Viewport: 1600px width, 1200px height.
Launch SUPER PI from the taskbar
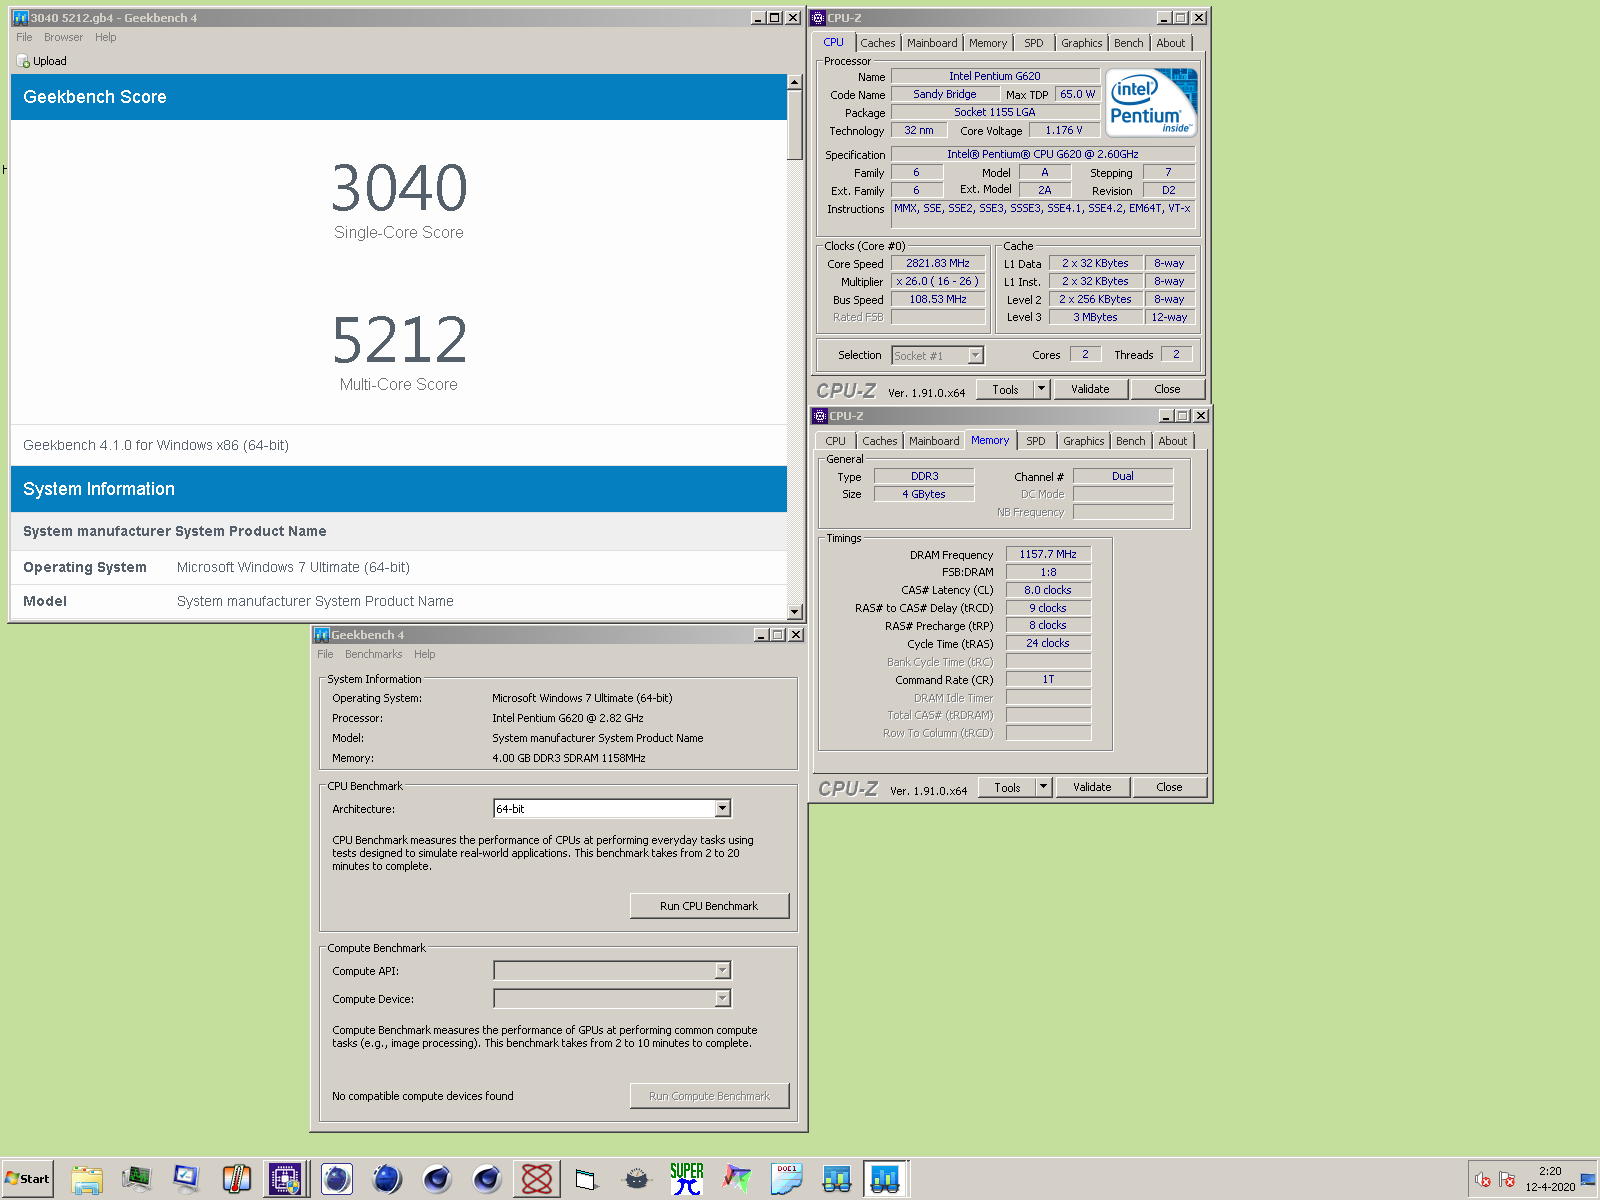[x=687, y=1179]
